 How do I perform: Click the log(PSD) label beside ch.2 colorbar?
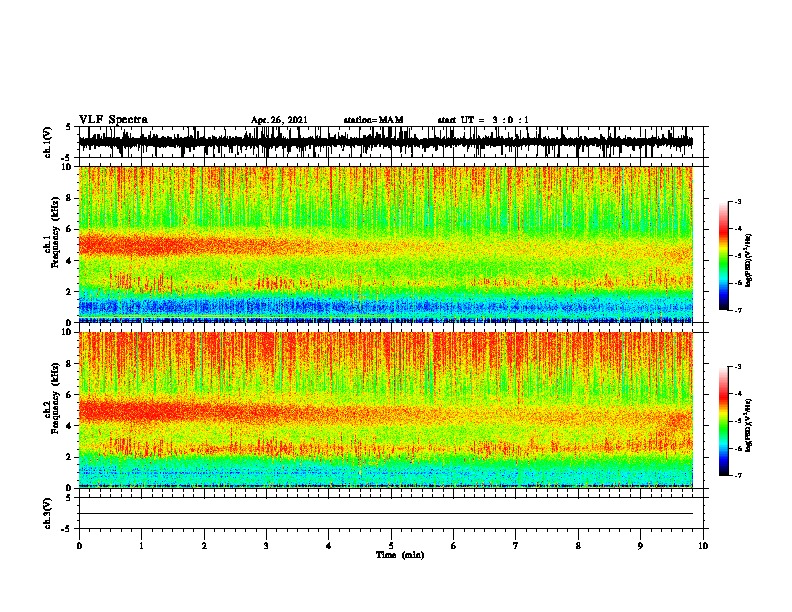748,425
